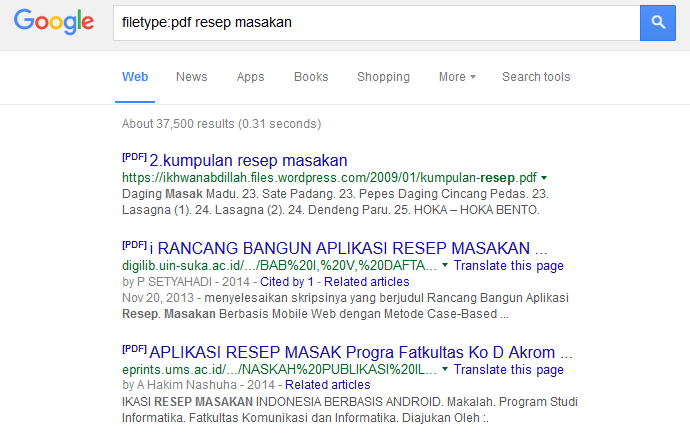Click 'by A Hakim Nashuha - 2014' text
Viewport: 690px width, 448px height.
[x=198, y=385]
